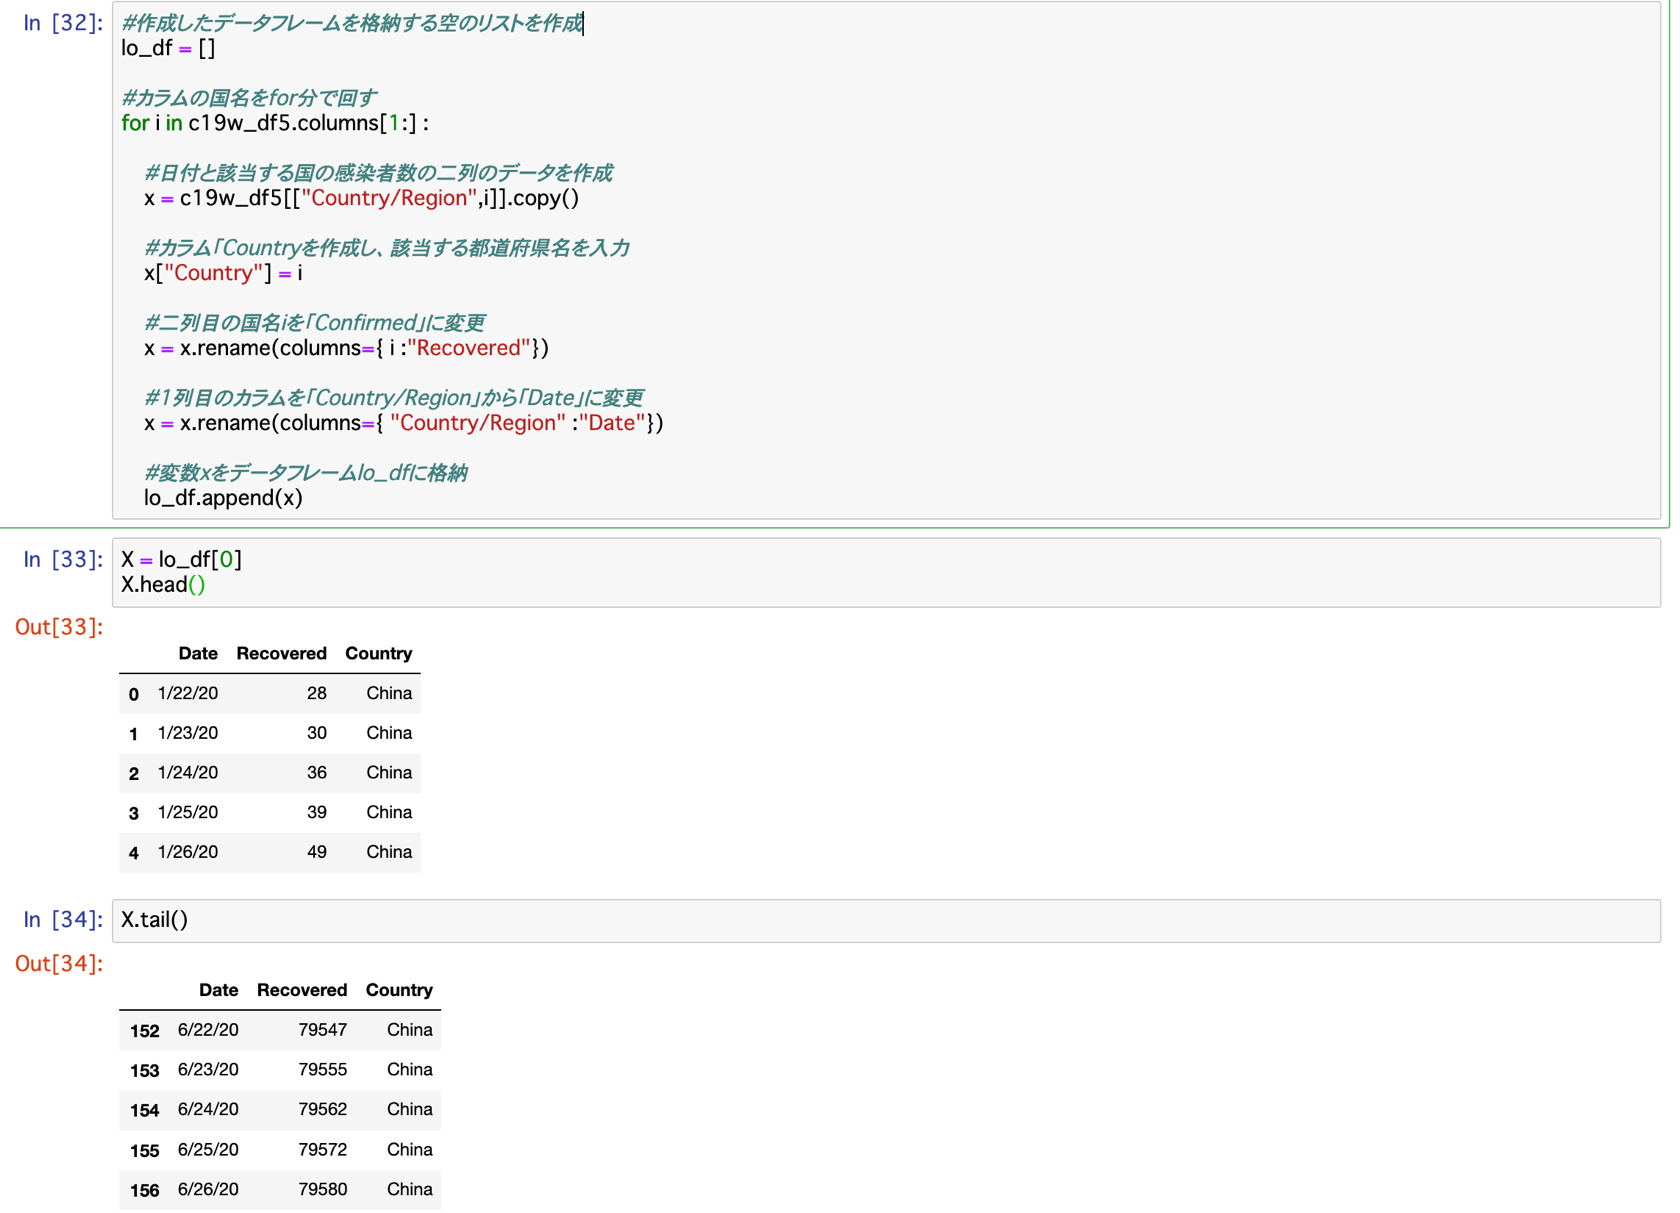Click the 1/26/20 date cell

(188, 852)
